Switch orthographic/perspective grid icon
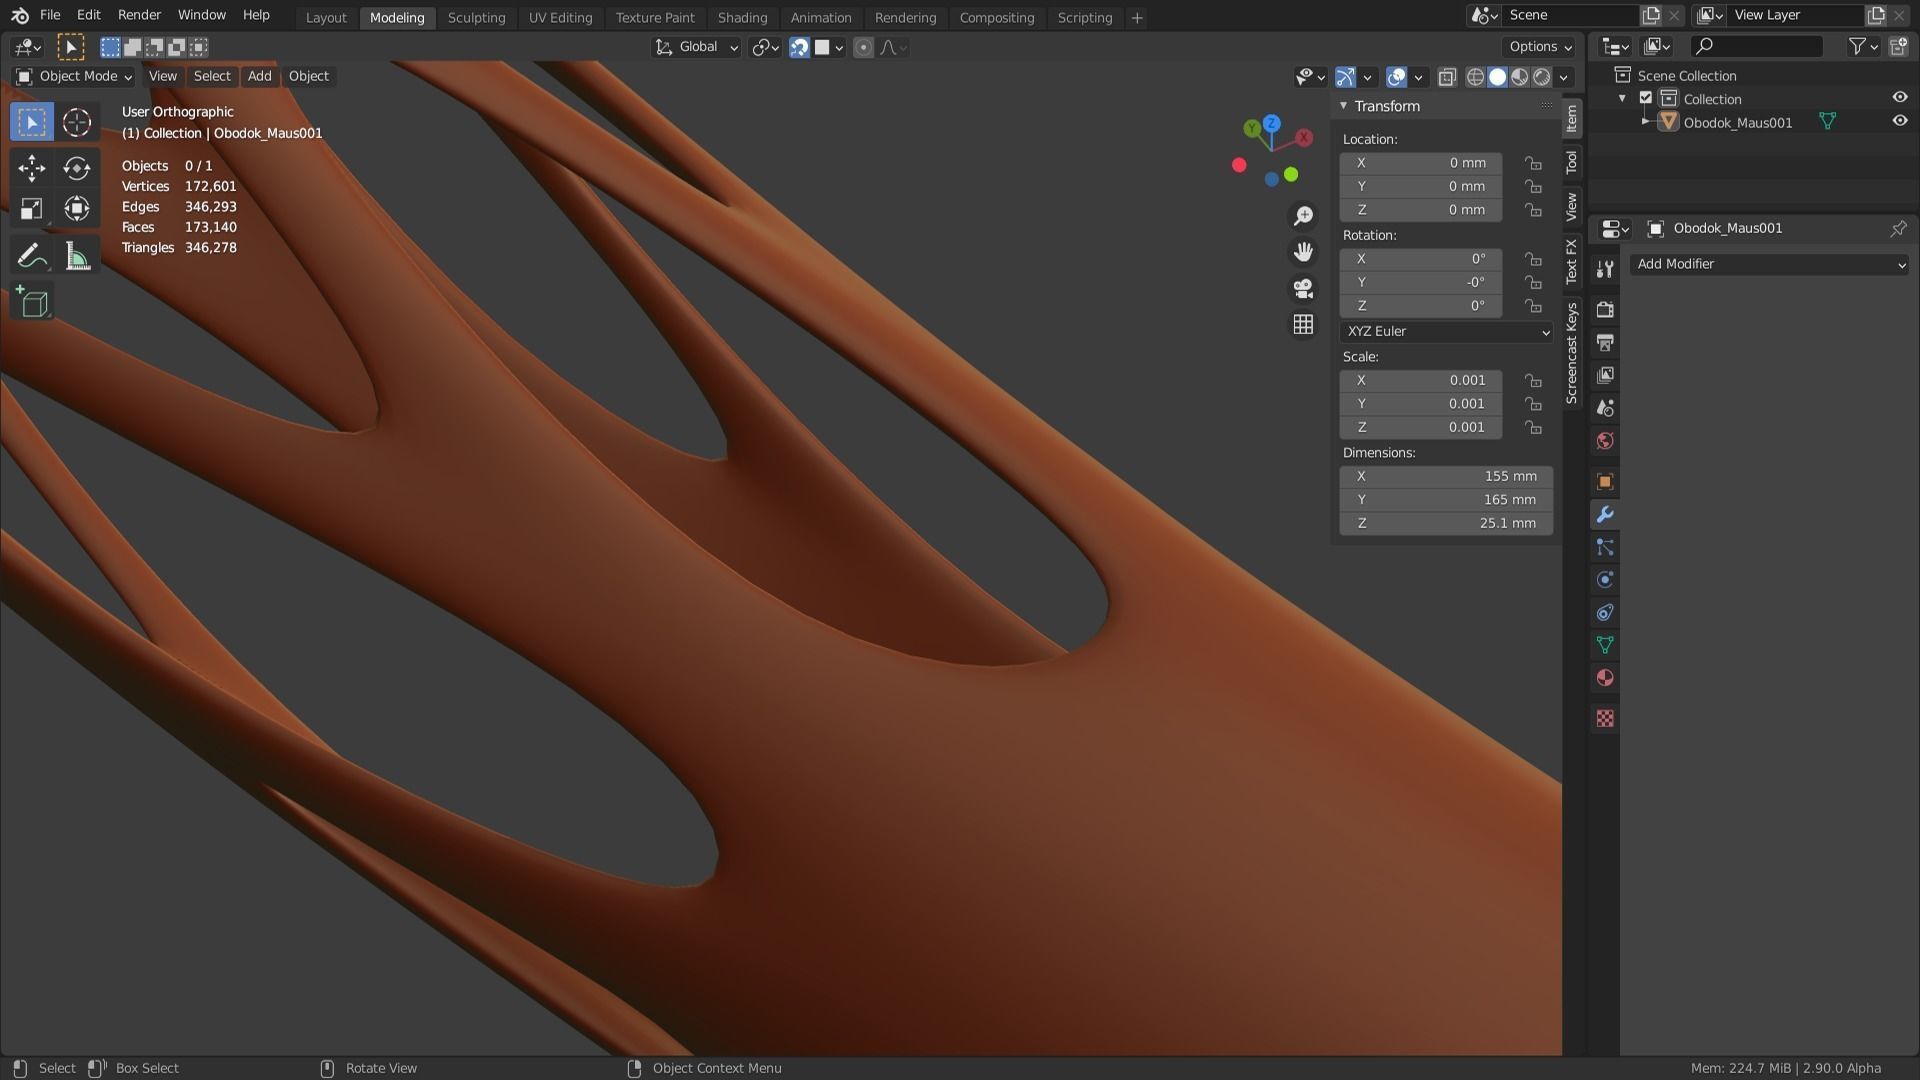Viewport: 1920px width, 1080px height. click(1303, 324)
